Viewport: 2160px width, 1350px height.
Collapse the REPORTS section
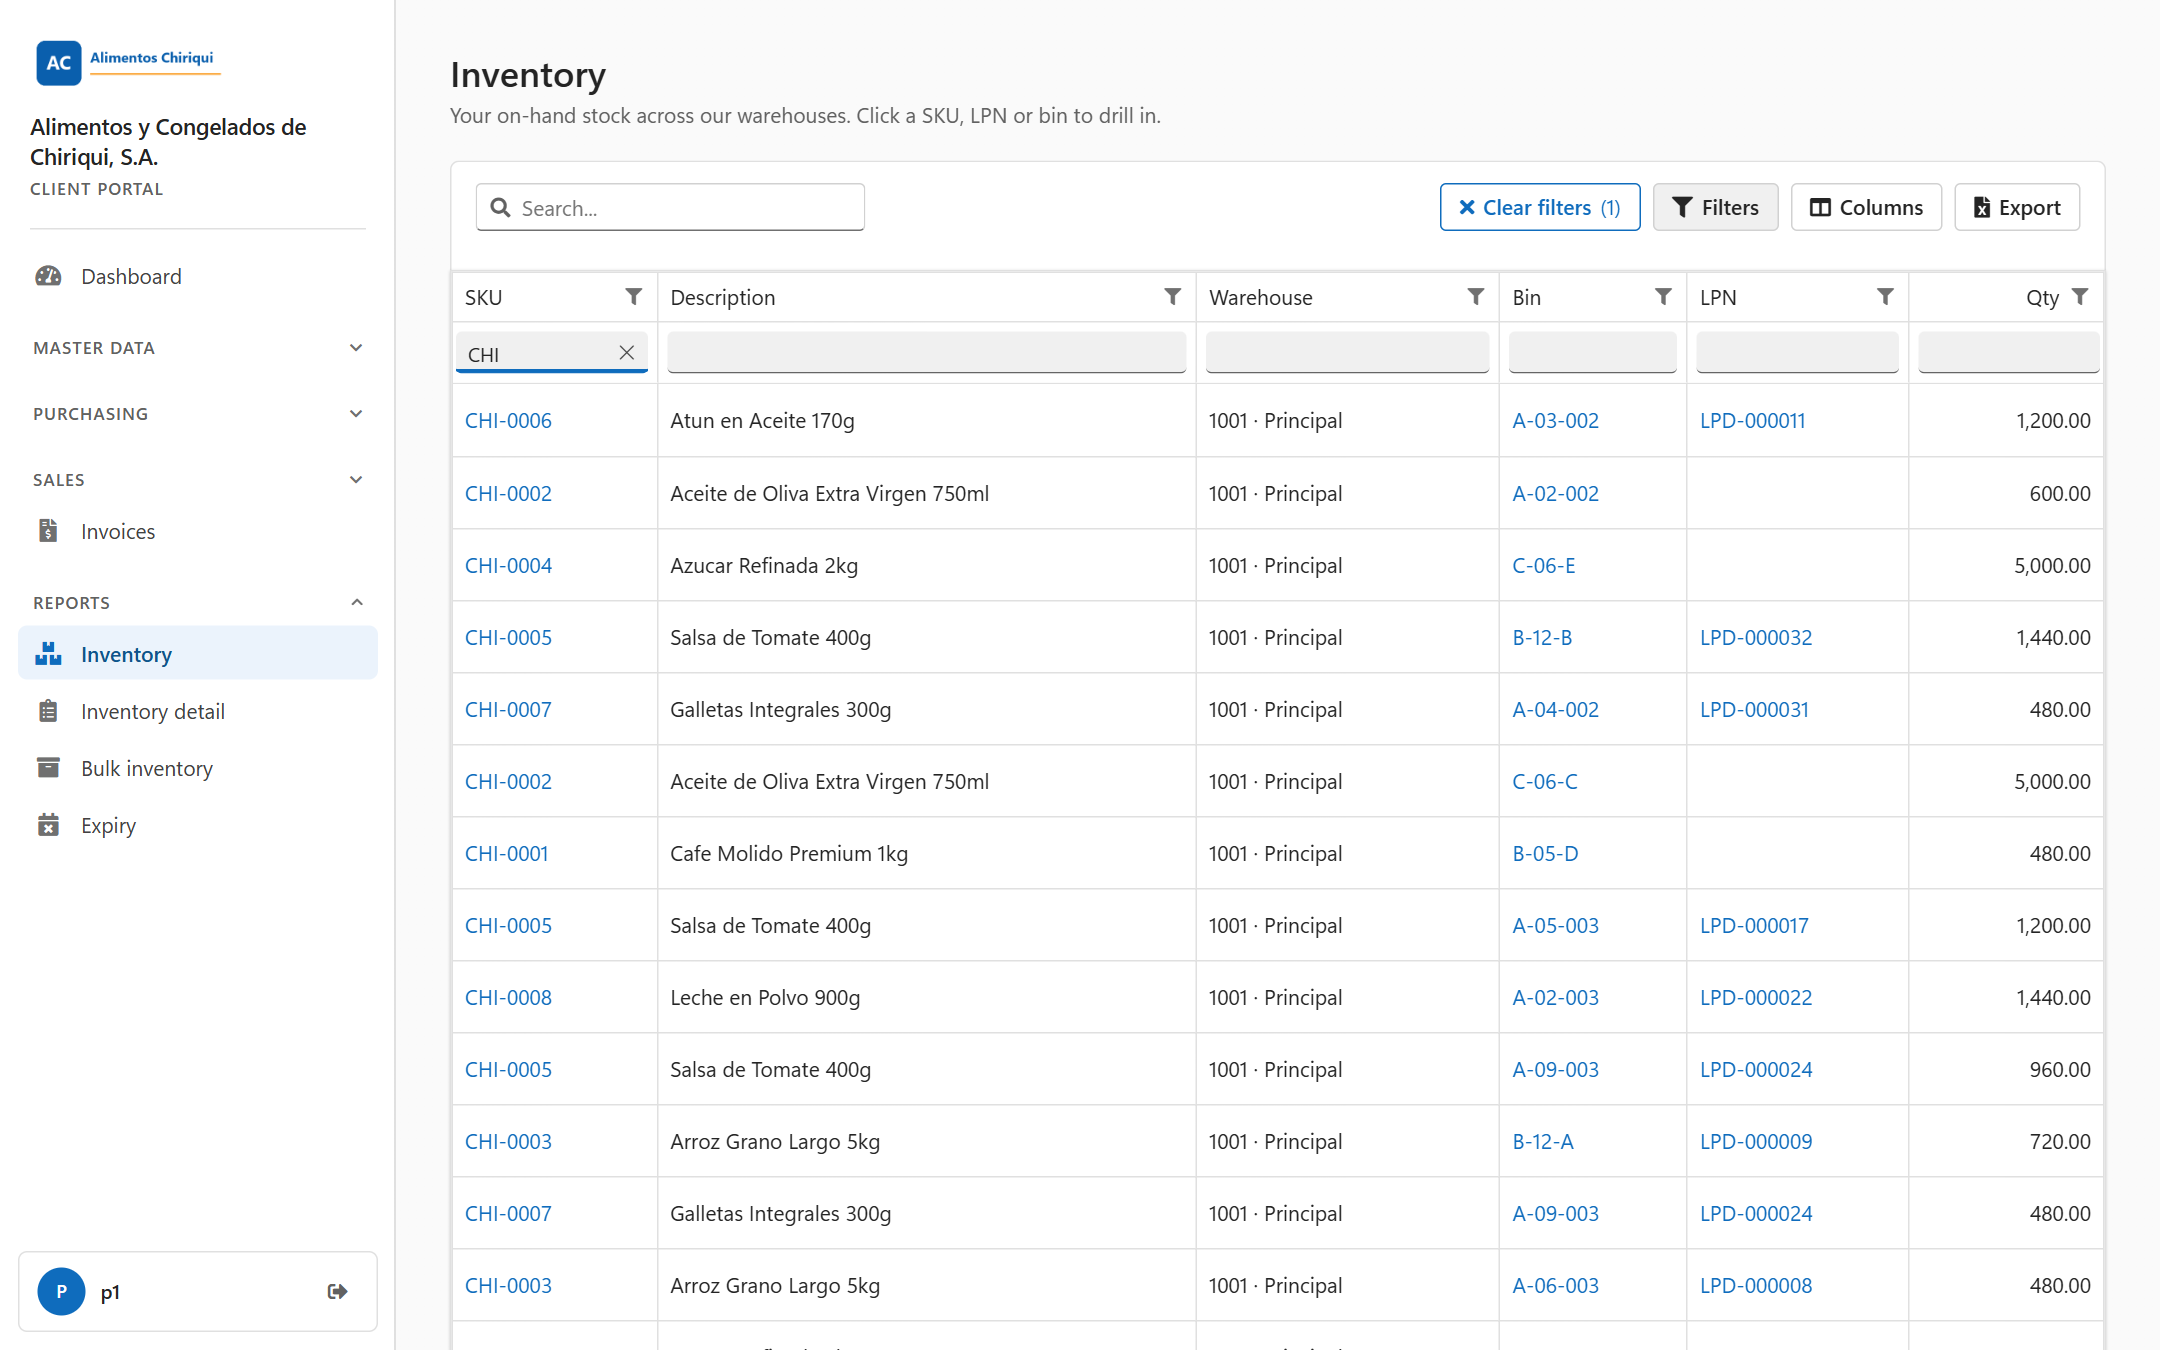click(198, 603)
